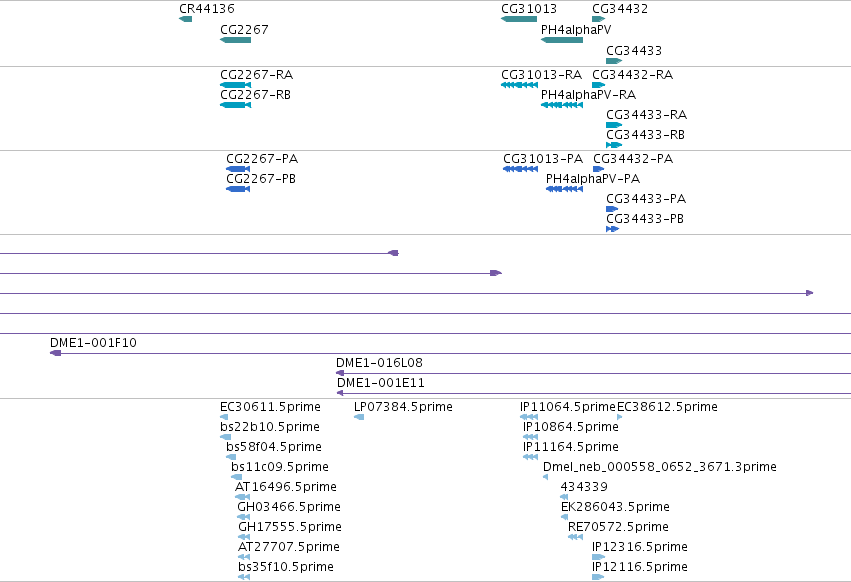This screenshot has height=582, width=851.
Task: Click the DME1-001F10 label text
Action: pos(93,343)
